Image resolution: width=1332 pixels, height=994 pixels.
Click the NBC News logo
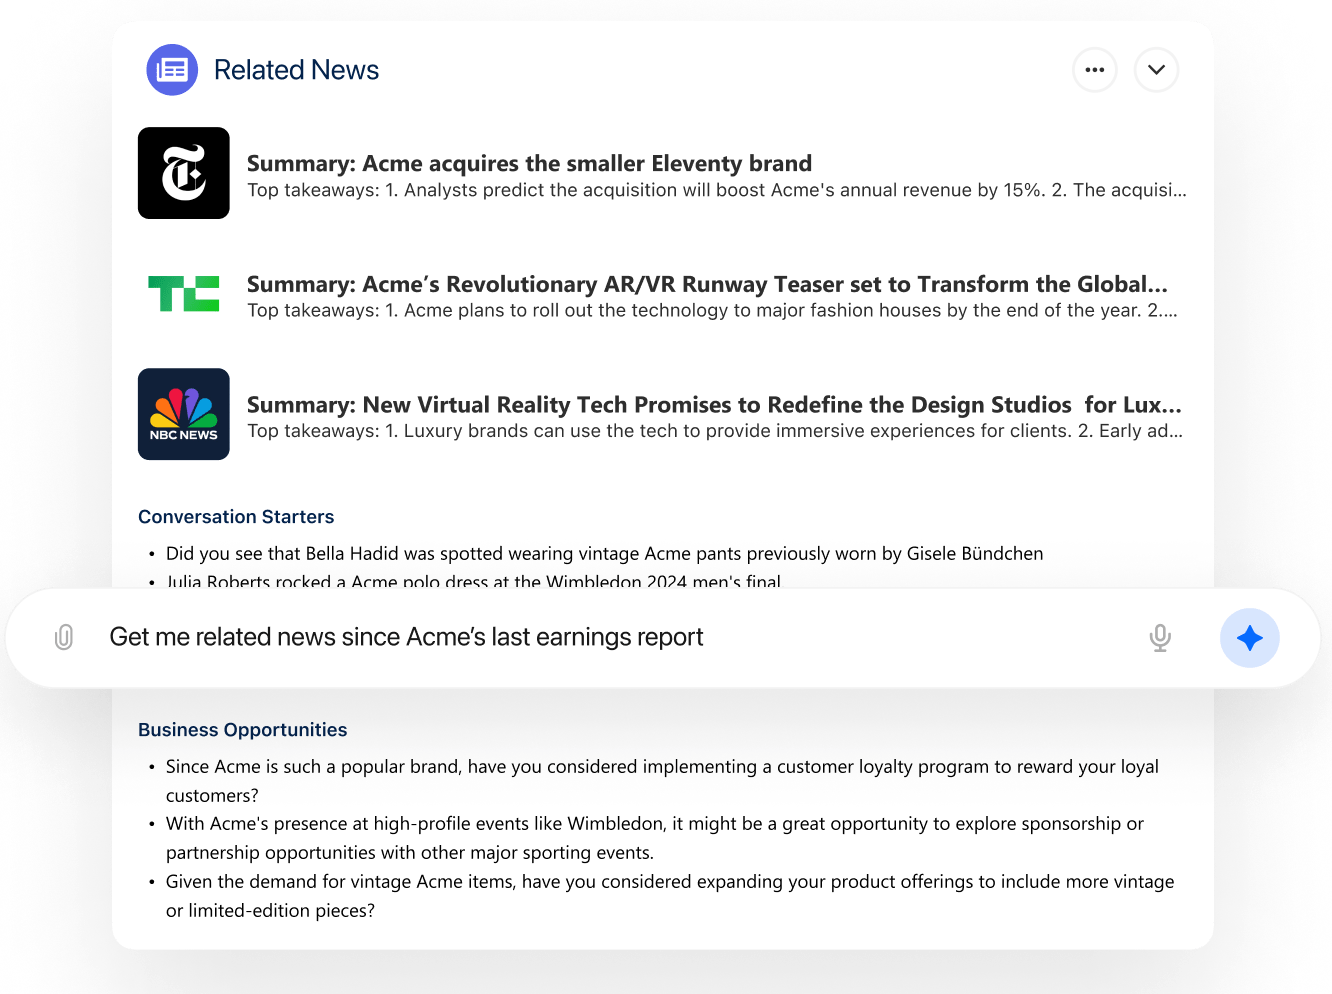pyautogui.click(x=184, y=414)
